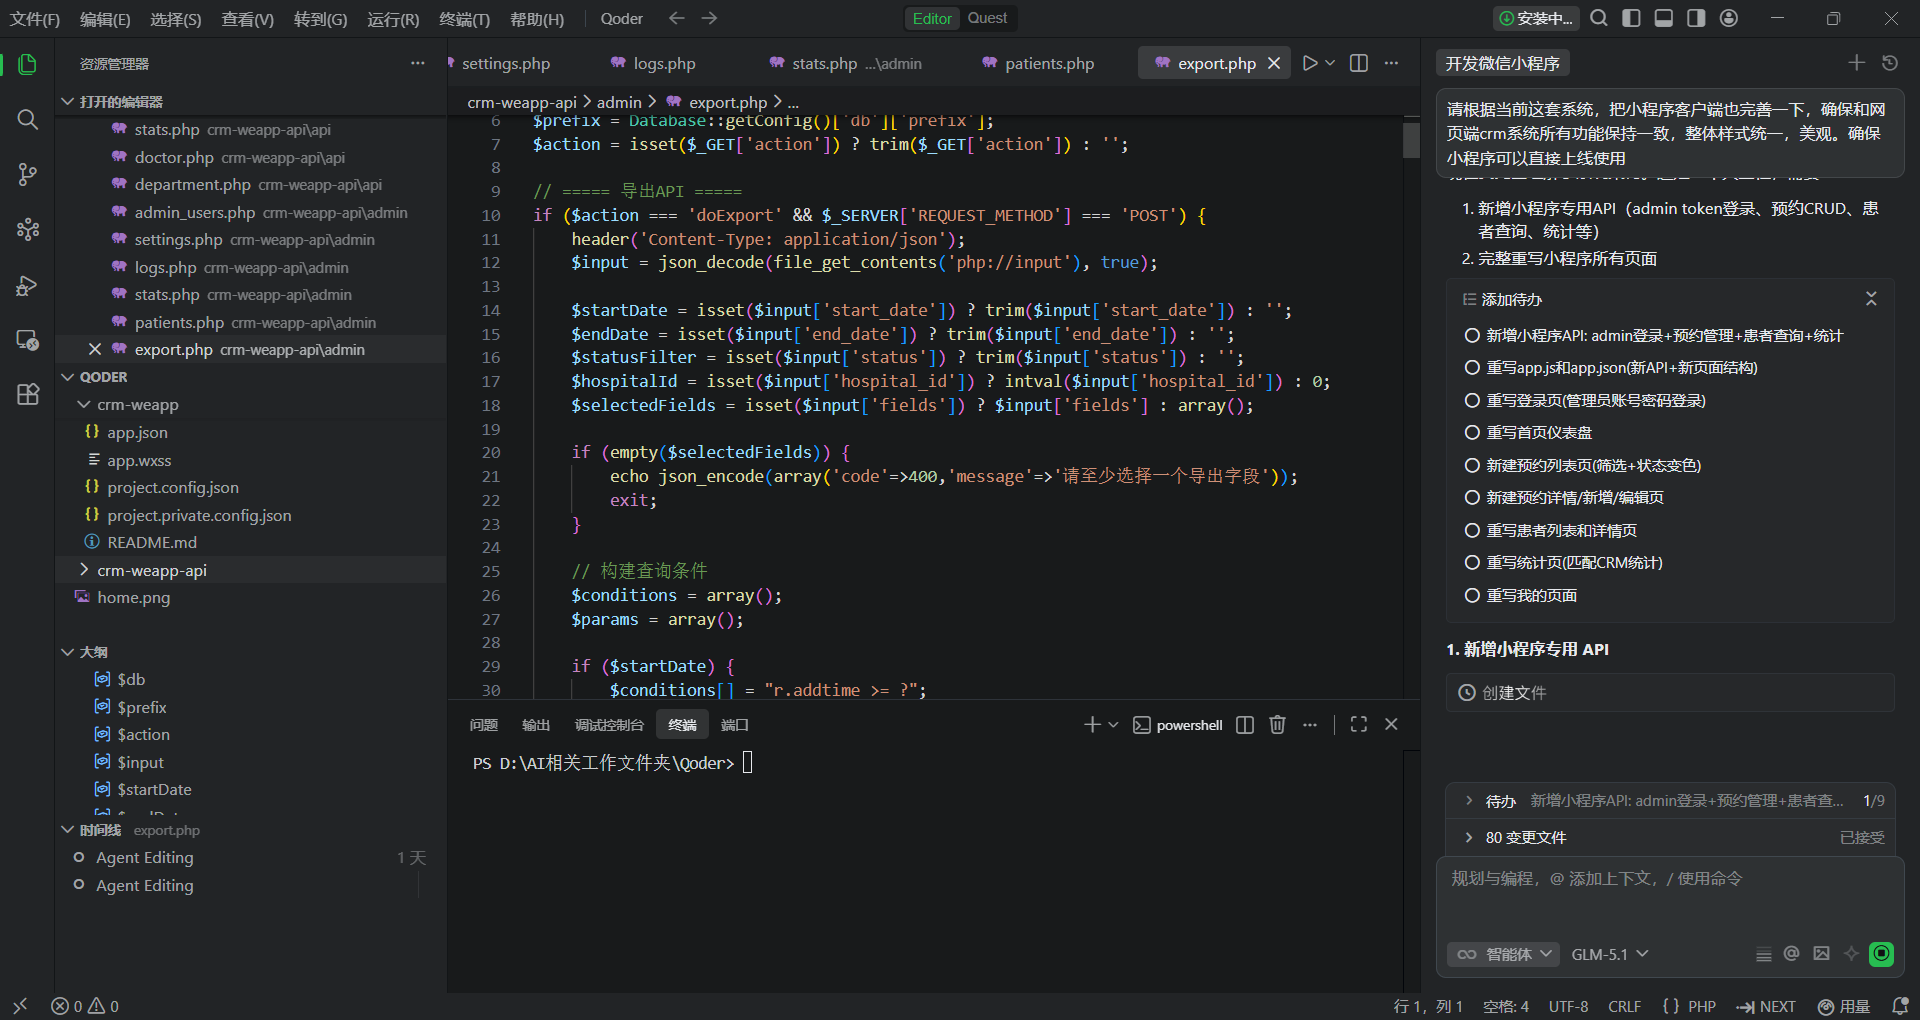1920x1020 pixels.
Task: Click the Run file play icon
Action: coord(1310,63)
